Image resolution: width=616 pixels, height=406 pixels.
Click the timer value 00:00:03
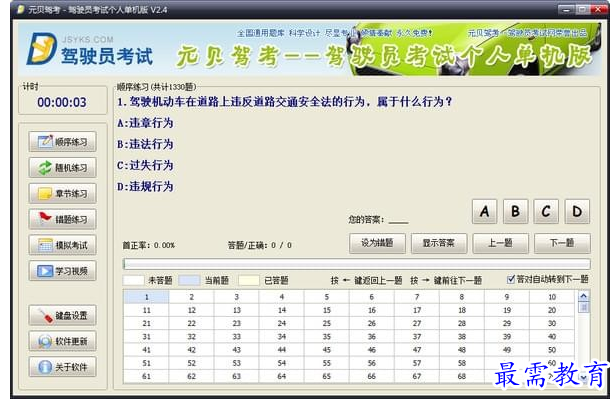tap(62, 103)
